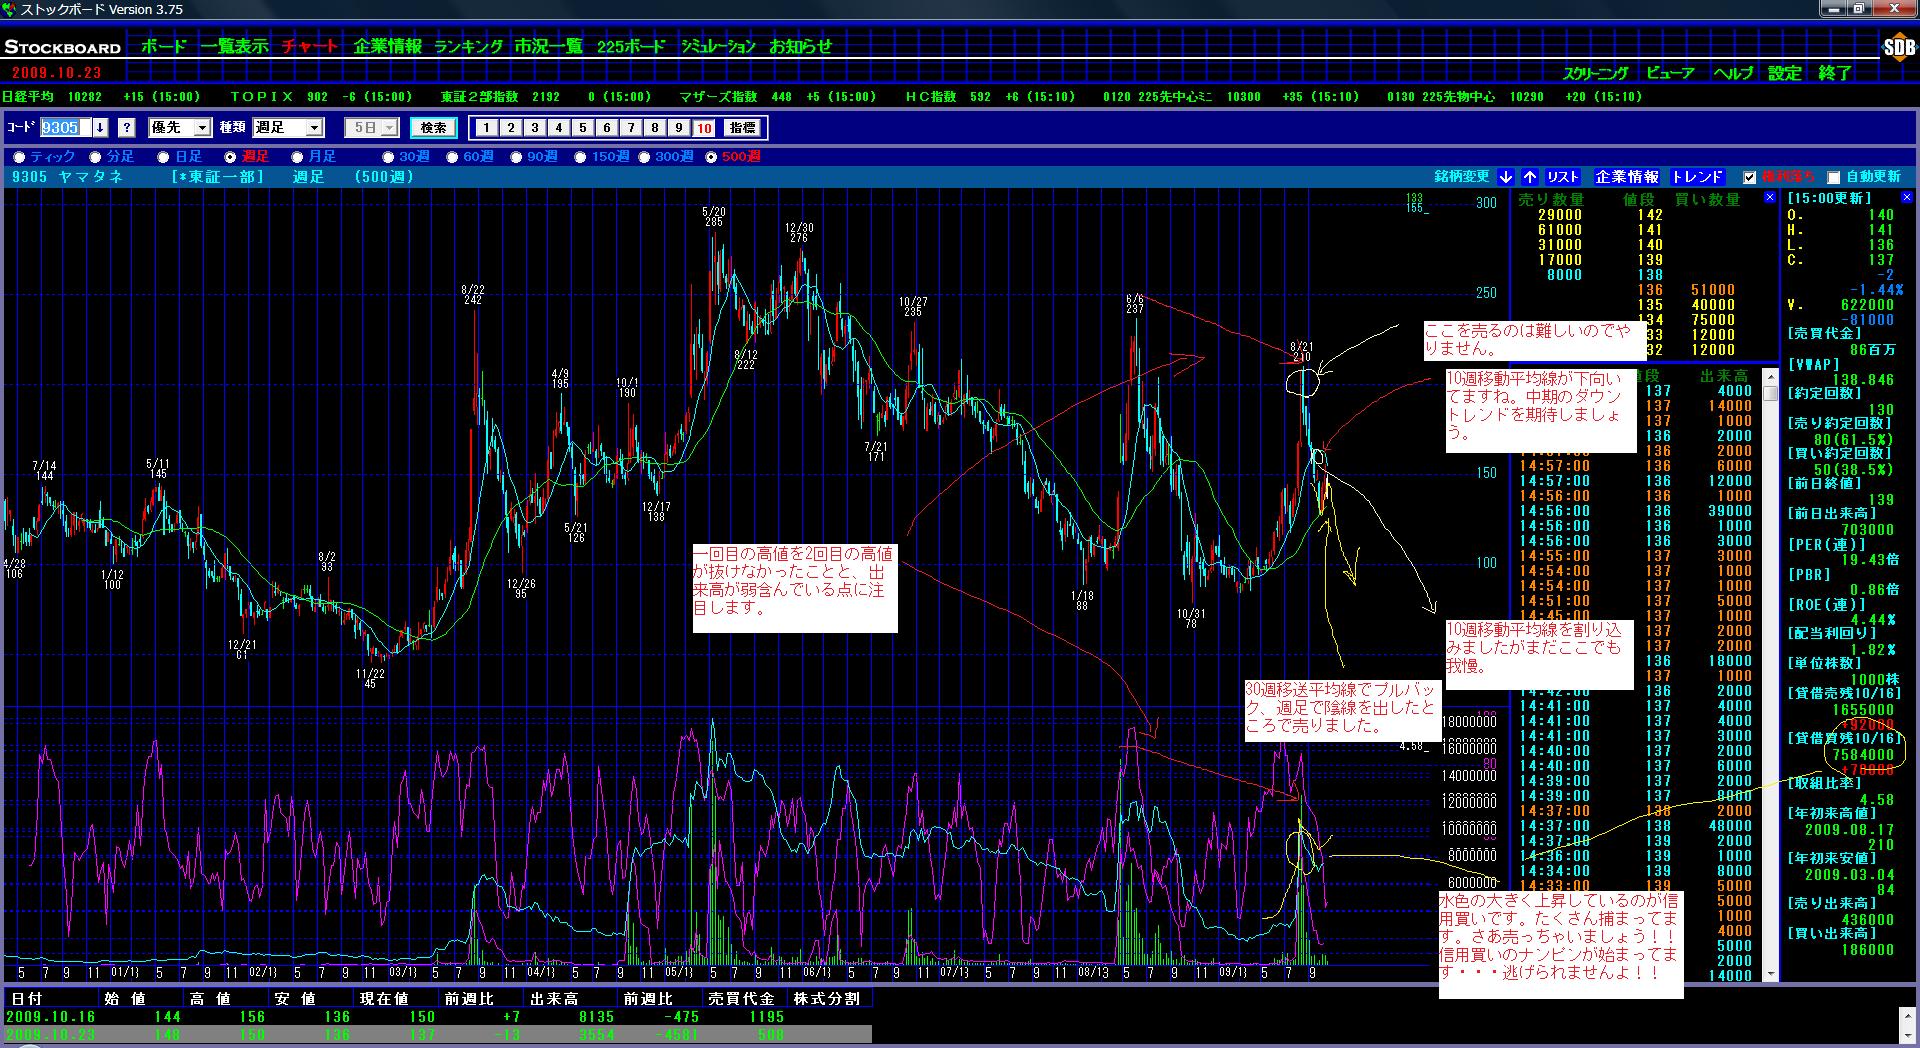The image size is (1920, 1048).
Task: Click the up arrow next to 銘柄変更
Action: coord(1530,177)
